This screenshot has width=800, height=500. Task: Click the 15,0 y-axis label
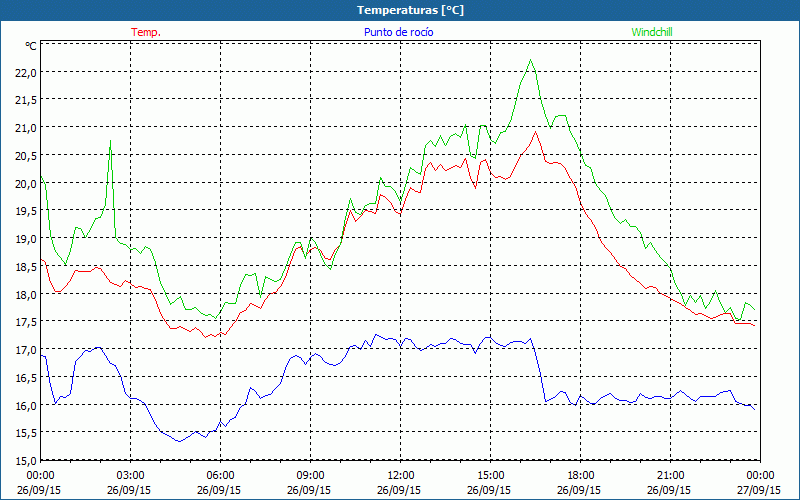tap(25, 460)
